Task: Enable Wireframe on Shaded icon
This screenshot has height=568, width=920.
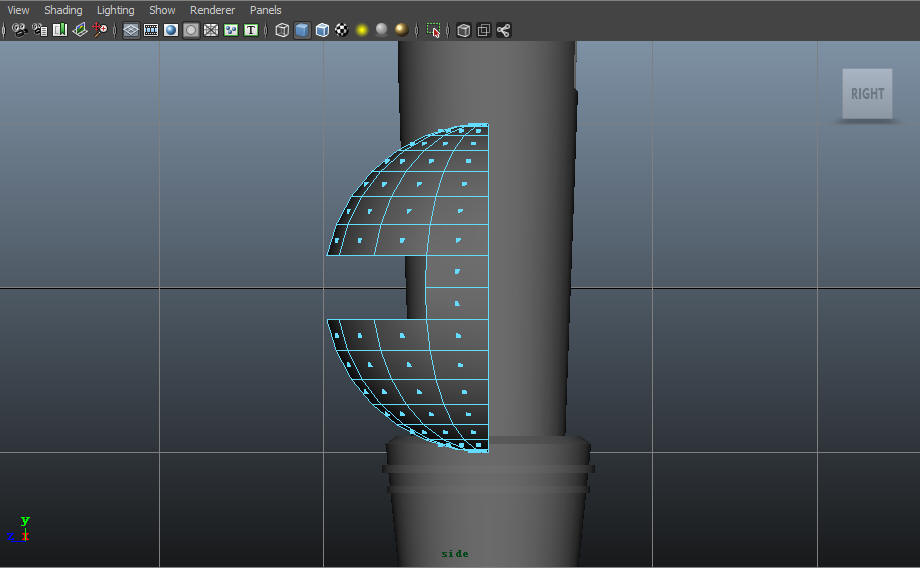Action: (322, 30)
